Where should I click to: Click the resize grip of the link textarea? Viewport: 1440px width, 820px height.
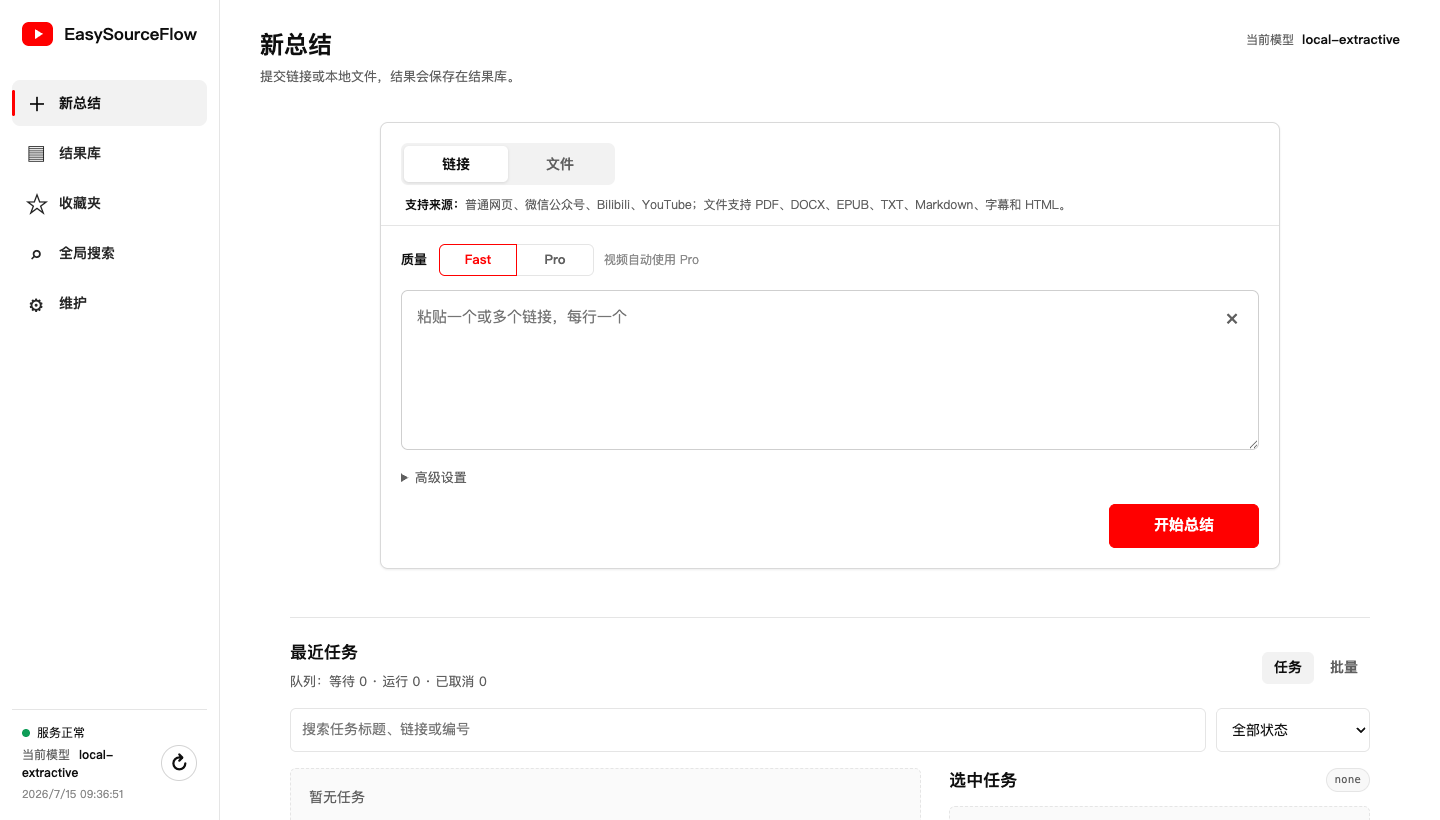[x=1252, y=443]
